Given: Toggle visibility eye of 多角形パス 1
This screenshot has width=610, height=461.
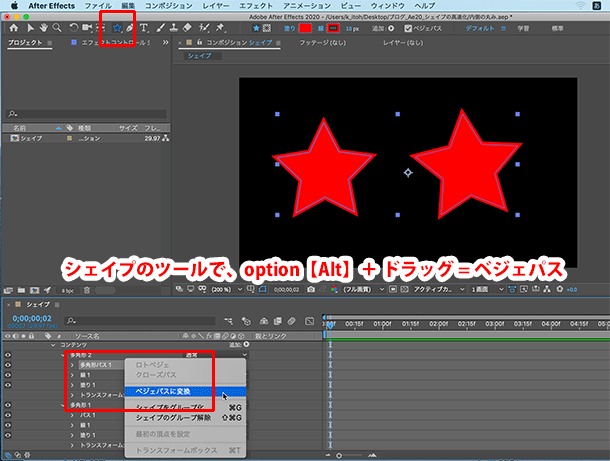Looking at the screenshot, I should point(8,365).
